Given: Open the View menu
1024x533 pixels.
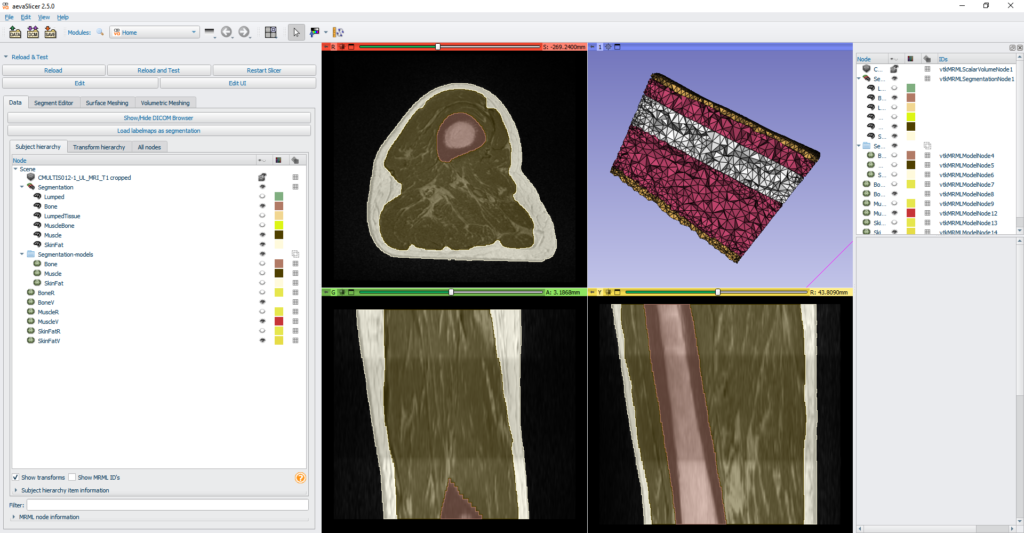Looking at the screenshot, I should 43,17.
